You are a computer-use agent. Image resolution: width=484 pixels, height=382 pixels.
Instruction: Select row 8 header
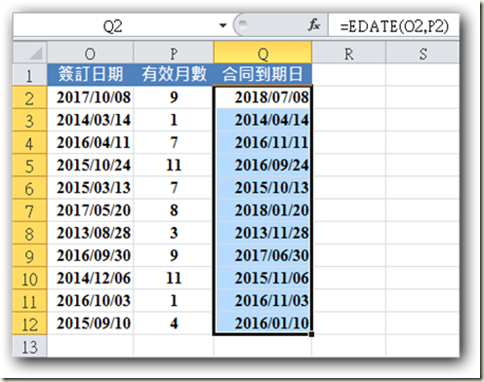point(30,233)
